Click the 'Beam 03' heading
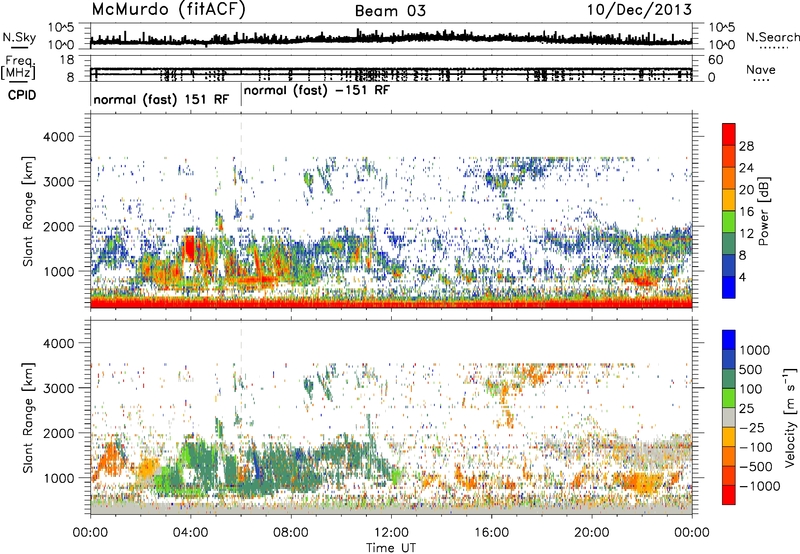Screen dimensions: 800x554 pos(390,11)
